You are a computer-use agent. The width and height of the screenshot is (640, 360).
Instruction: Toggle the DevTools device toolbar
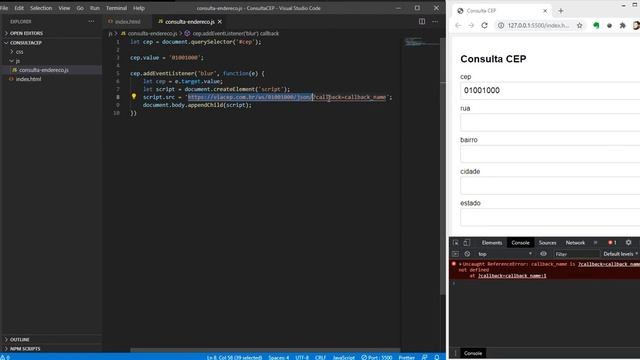click(x=467, y=243)
